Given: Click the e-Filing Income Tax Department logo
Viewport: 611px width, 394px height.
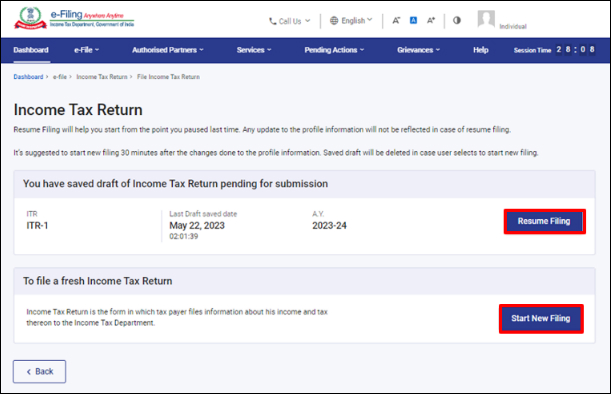Looking at the screenshot, I should coord(74,19).
